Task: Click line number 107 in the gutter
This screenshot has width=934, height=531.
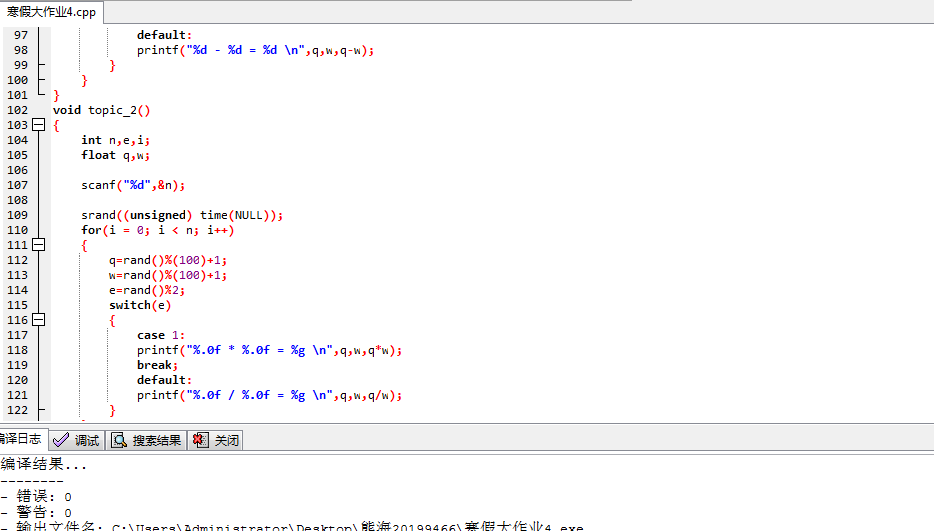Action: coord(17,185)
